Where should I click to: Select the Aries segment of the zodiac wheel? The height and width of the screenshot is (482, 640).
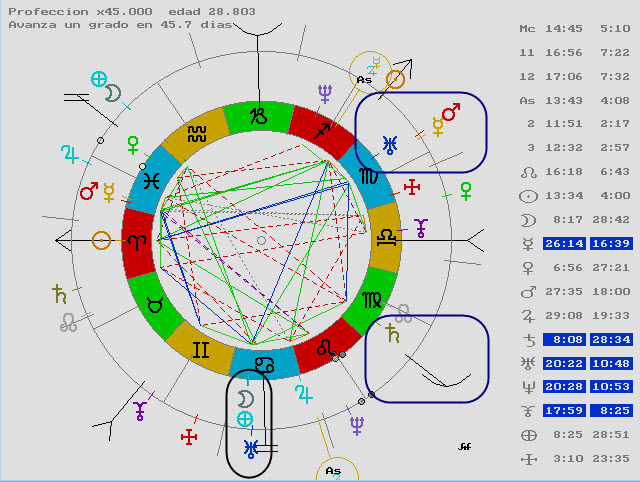(135, 241)
